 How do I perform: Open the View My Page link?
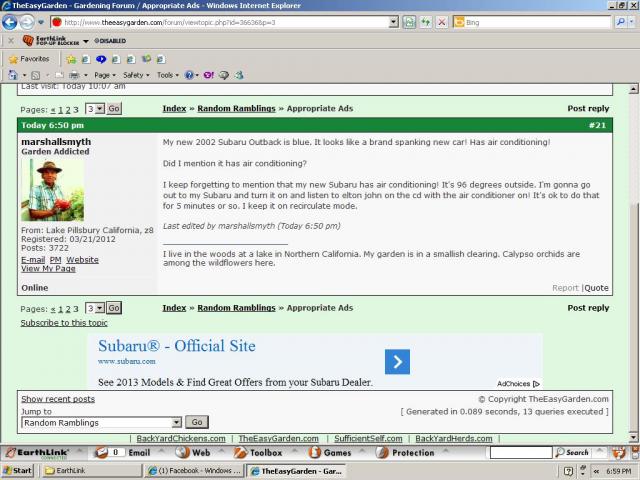point(48,269)
